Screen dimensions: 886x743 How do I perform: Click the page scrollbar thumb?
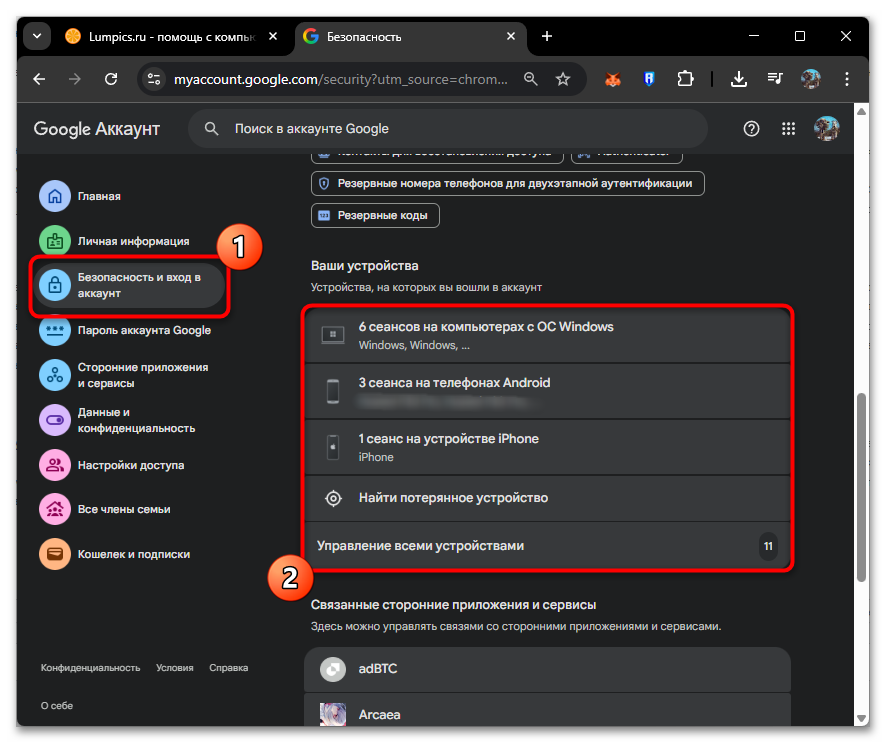point(861,487)
